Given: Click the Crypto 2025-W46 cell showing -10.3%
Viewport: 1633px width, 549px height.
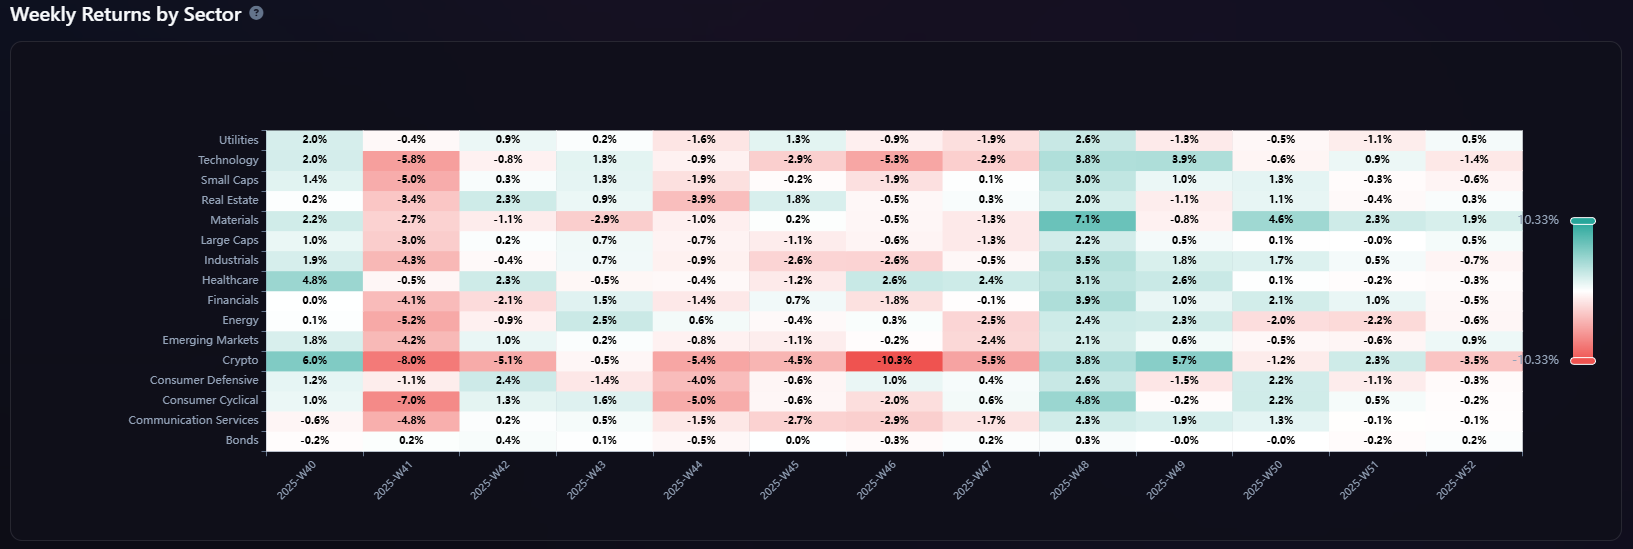Looking at the screenshot, I should (894, 360).
